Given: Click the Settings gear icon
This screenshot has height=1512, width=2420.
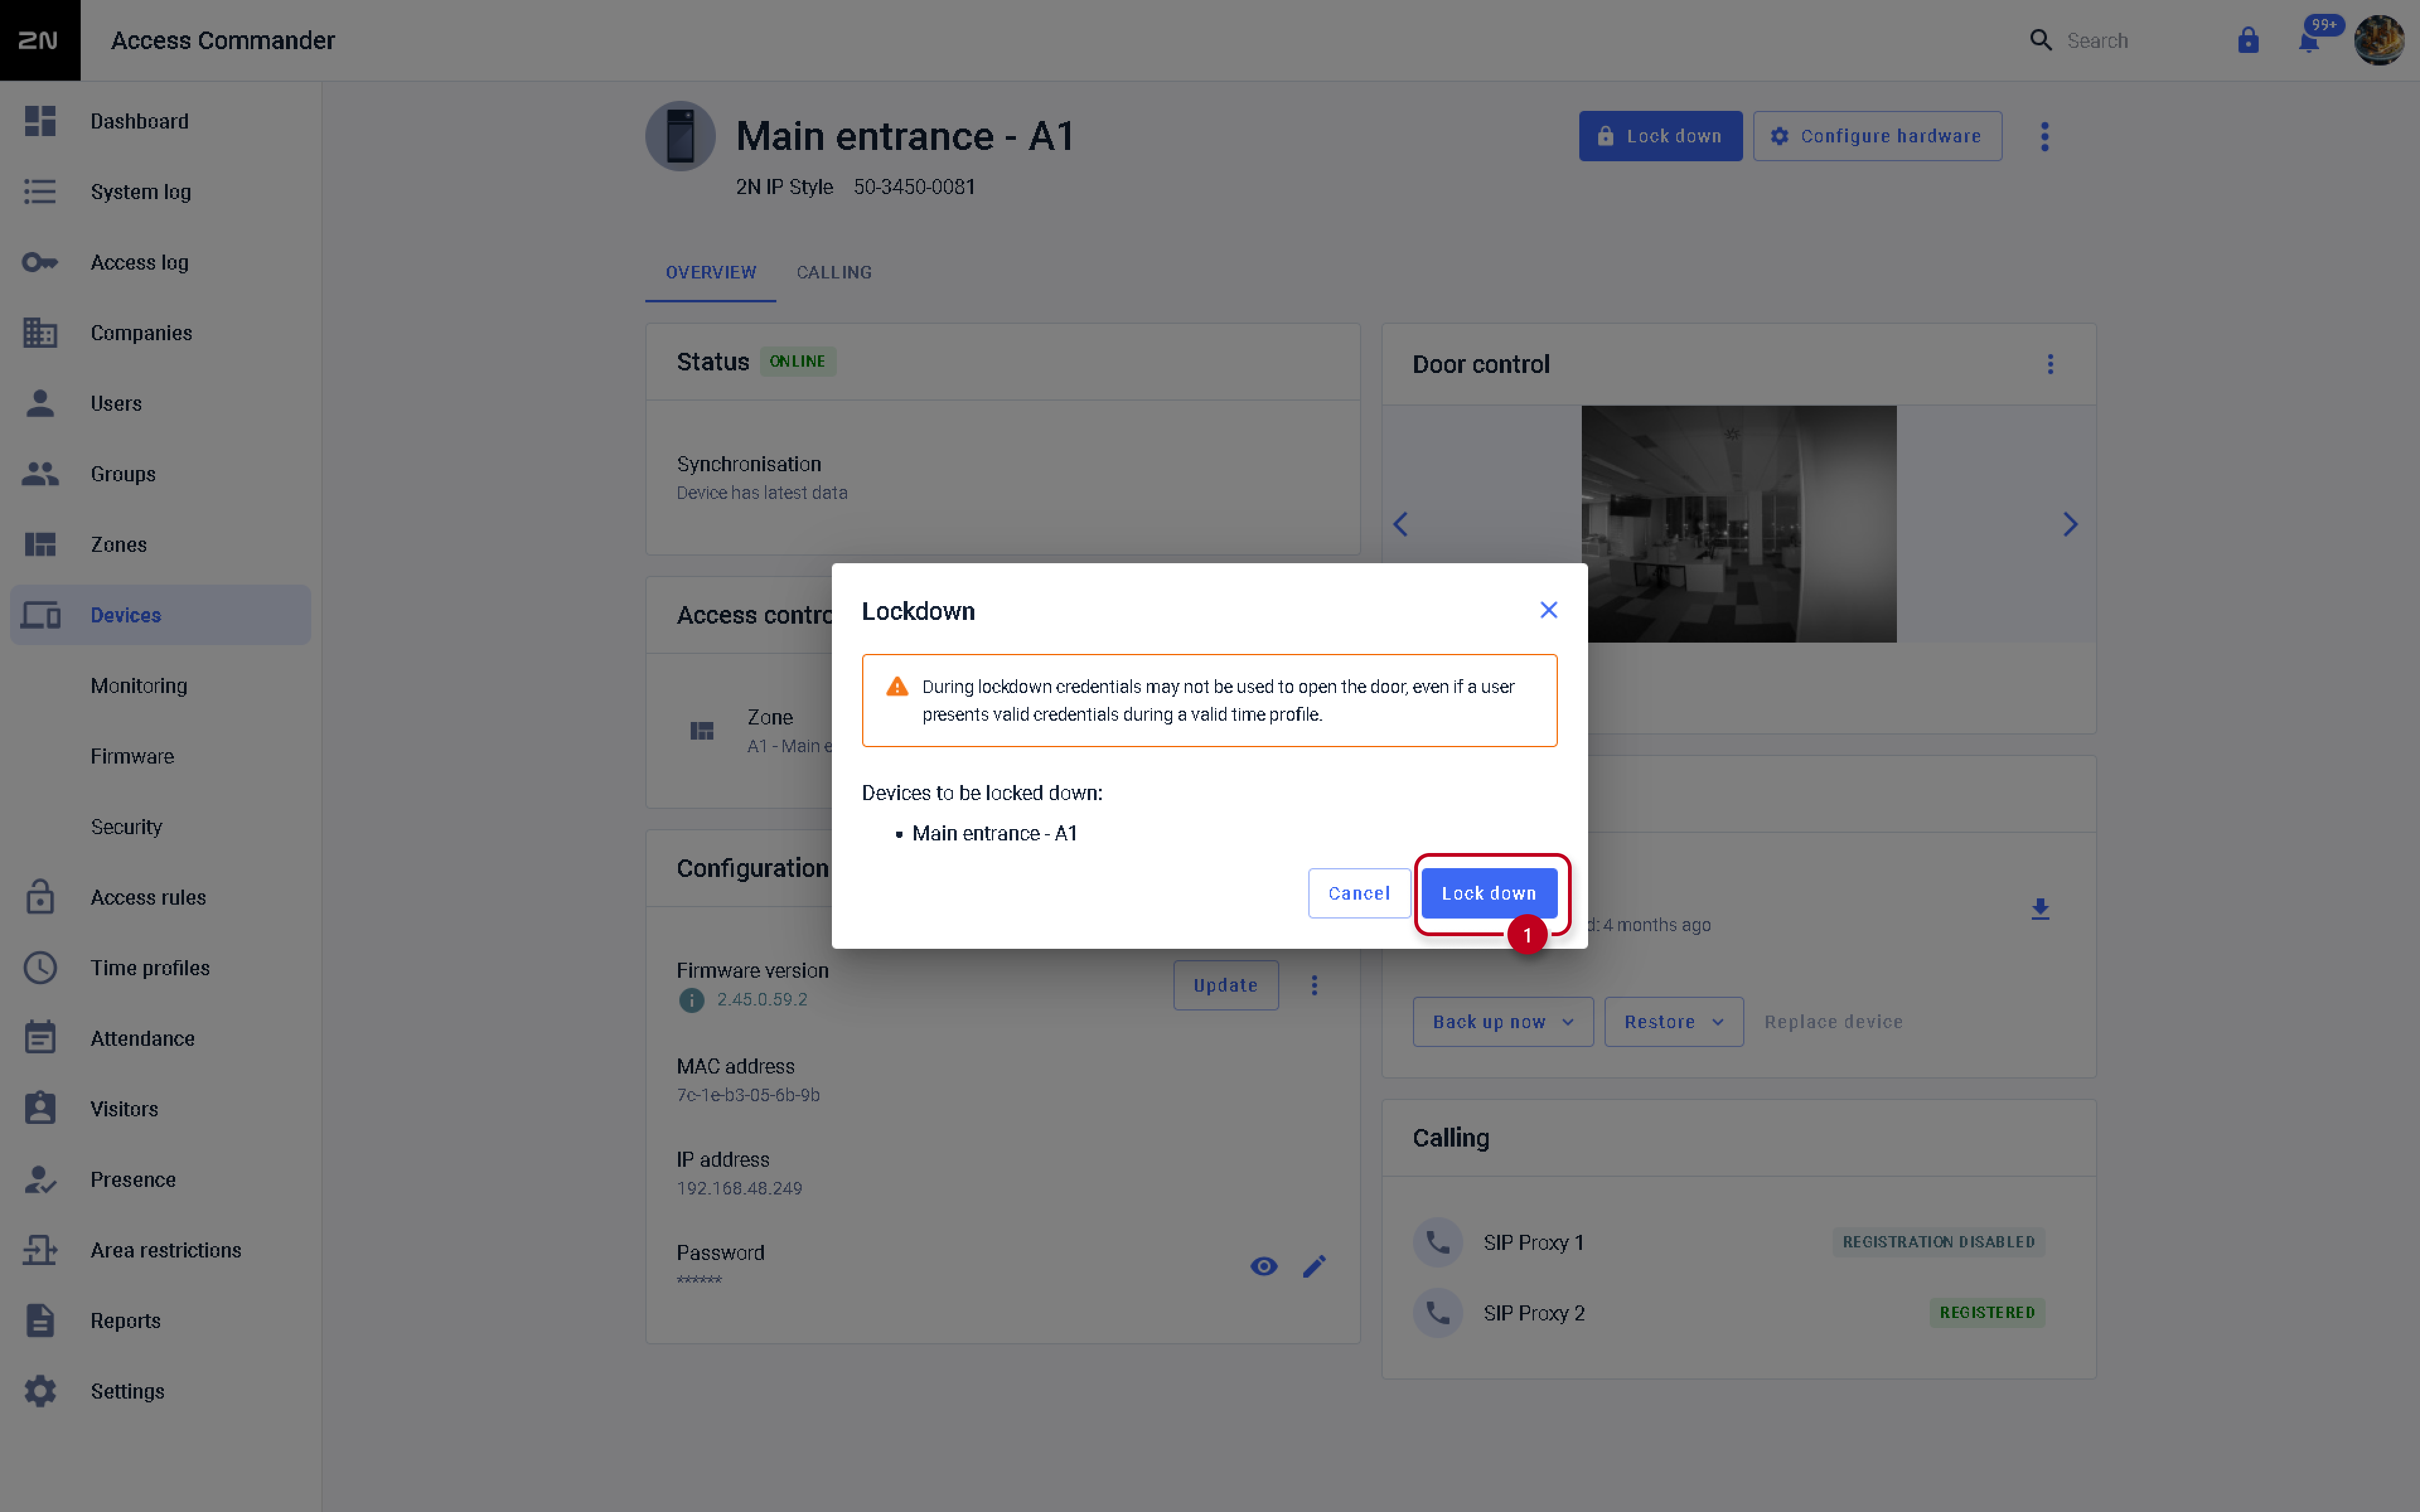Looking at the screenshot, I should (40, 1390).
